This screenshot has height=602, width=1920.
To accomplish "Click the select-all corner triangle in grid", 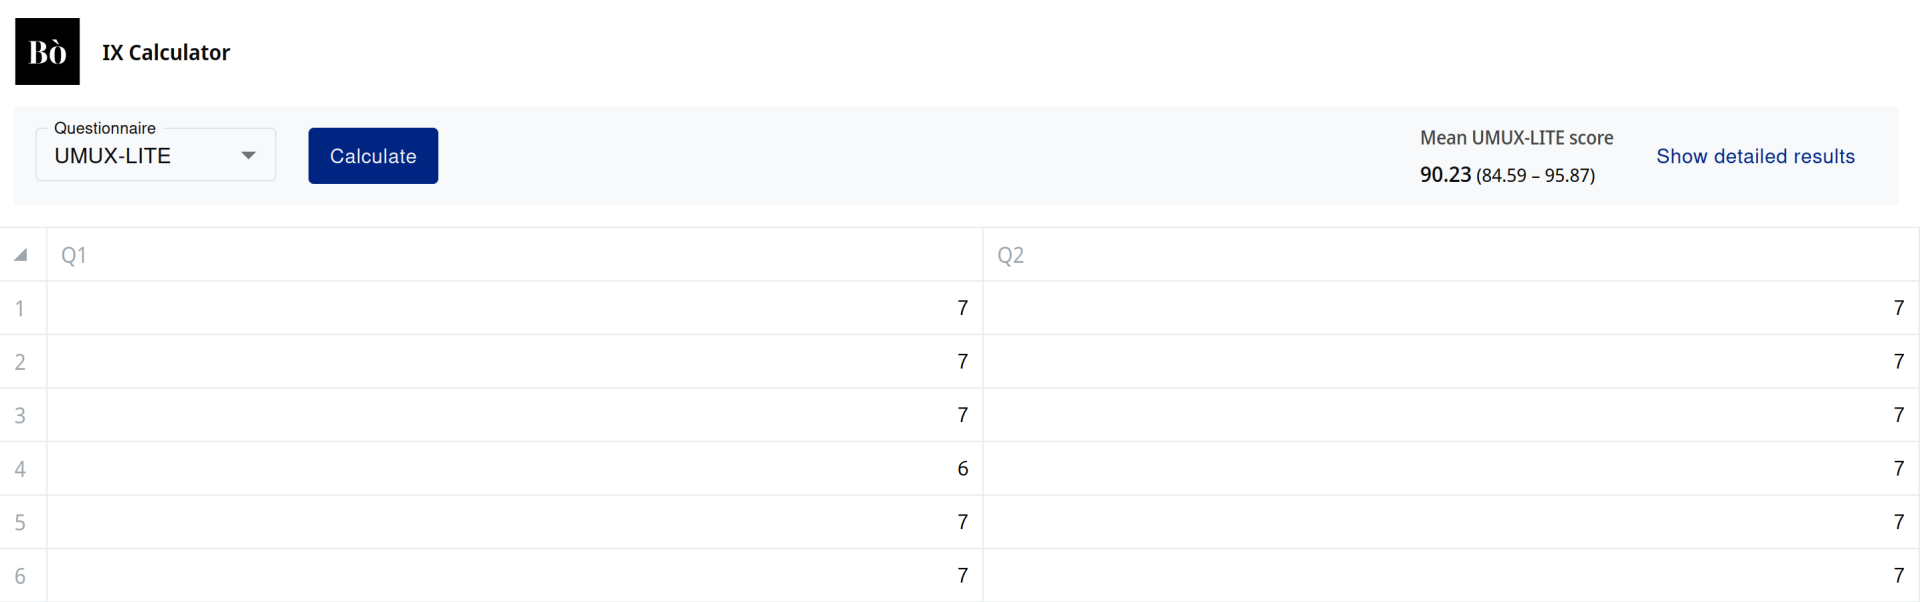I will (x=21, y=255).
